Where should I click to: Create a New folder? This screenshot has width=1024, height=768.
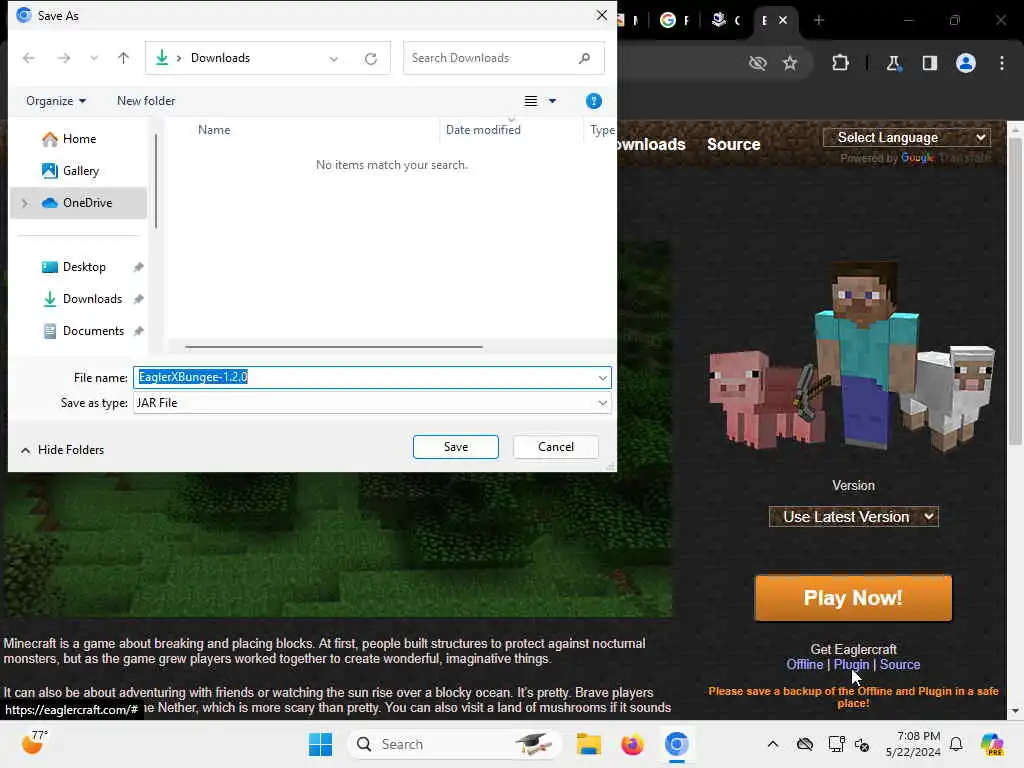pyautogui.click(x=146, y=101)
